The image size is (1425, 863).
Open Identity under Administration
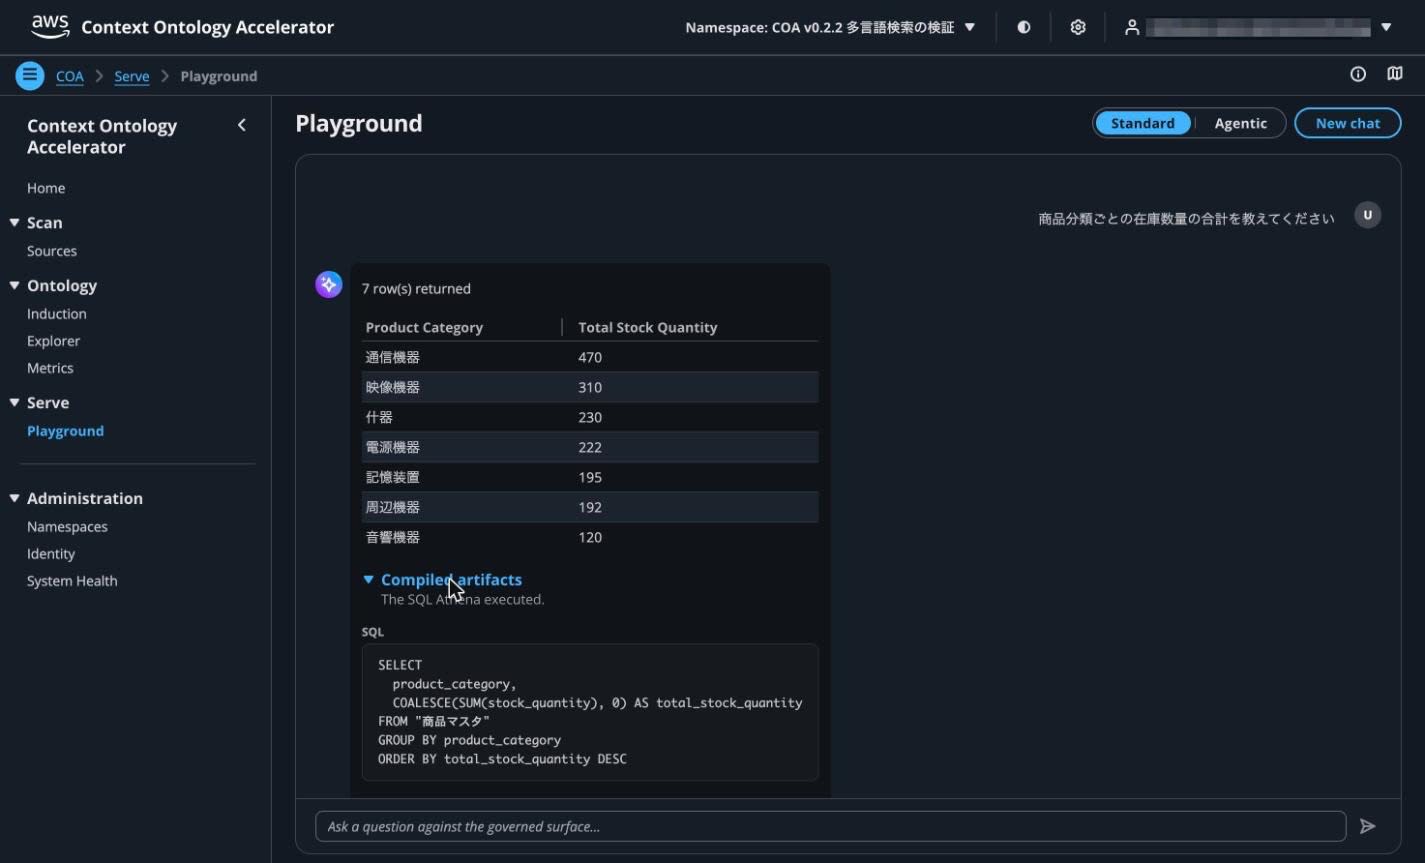51,554
